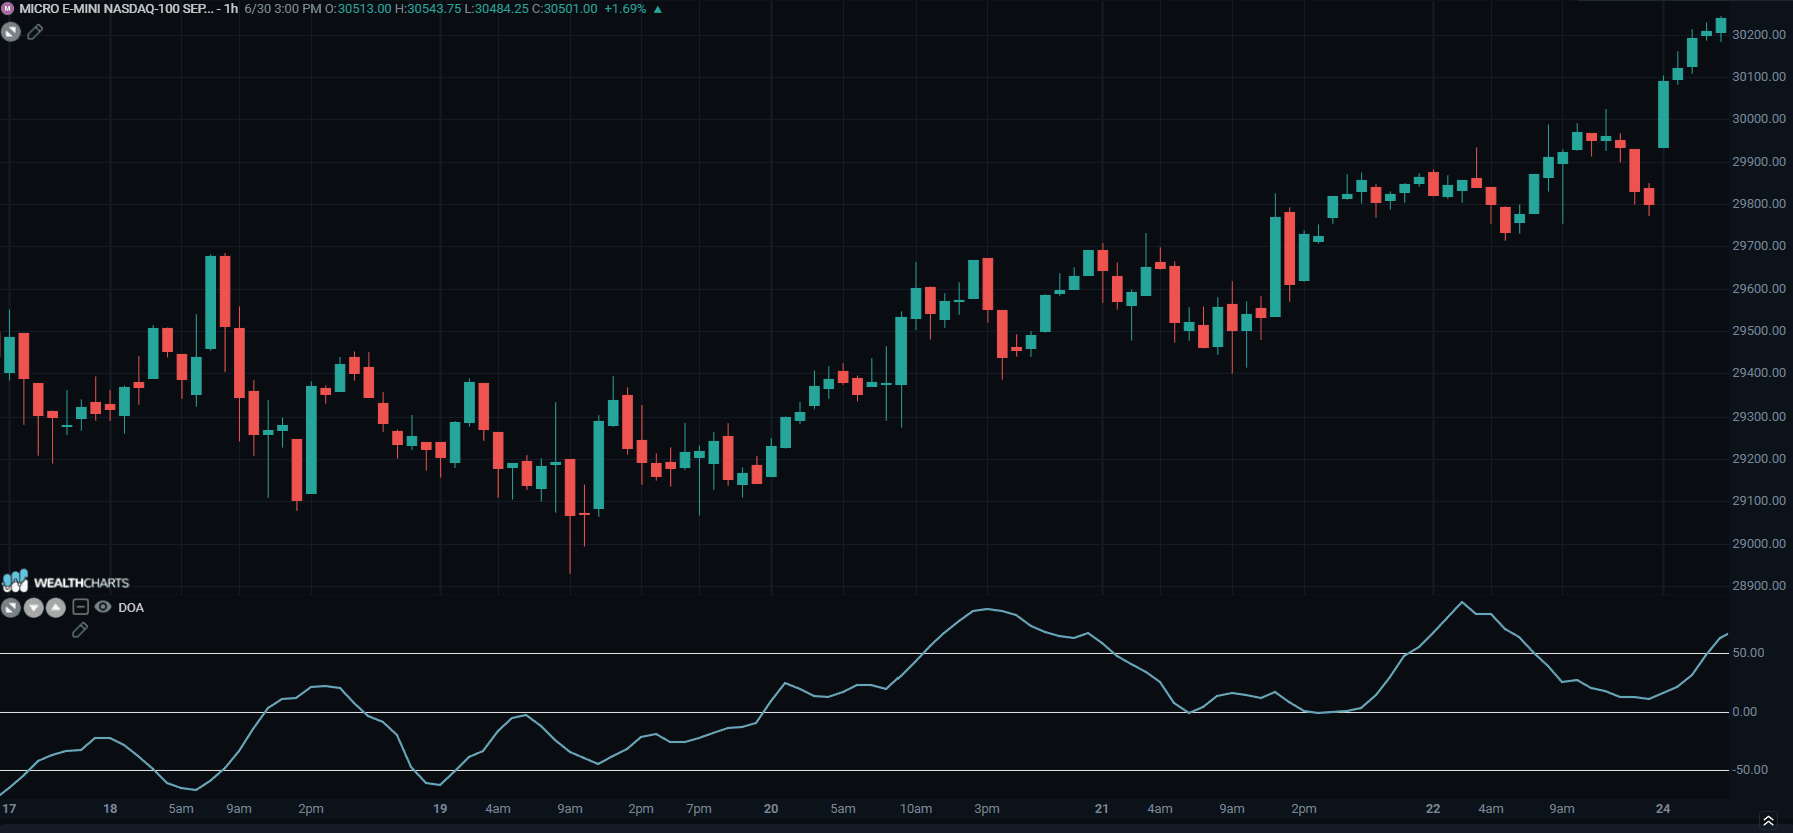
Task: Click the double chevron up in bottom corner
Action: (x=1768, y=821)
